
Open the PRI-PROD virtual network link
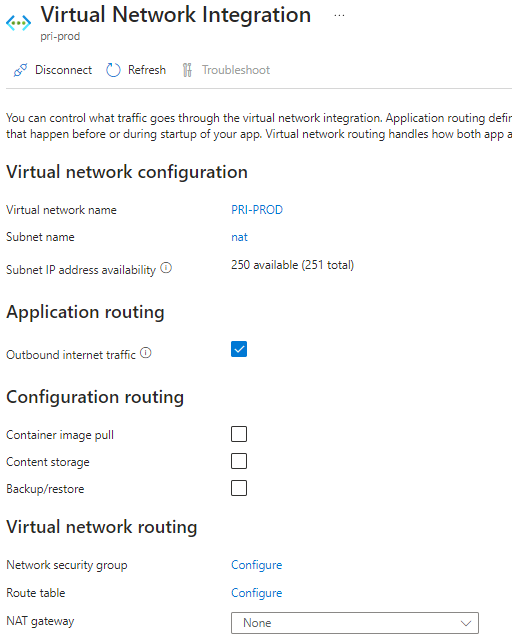[257, 210]
